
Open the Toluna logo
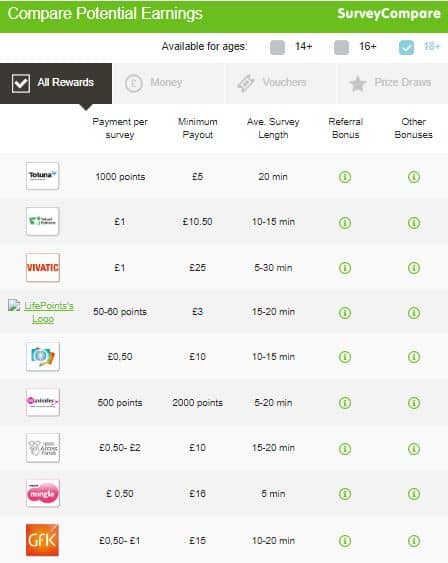tap(42, 176)
